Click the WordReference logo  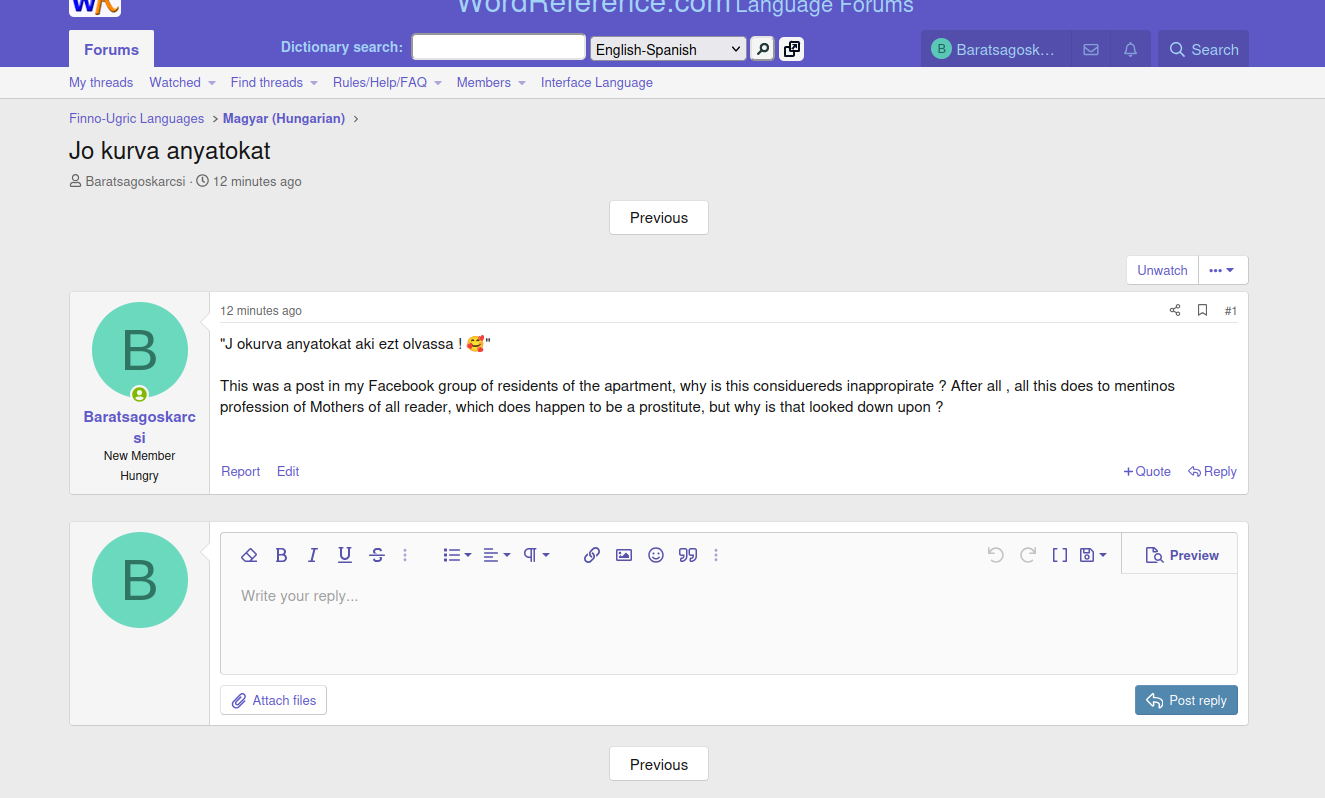pyautogui.click(x=95, y=7)
